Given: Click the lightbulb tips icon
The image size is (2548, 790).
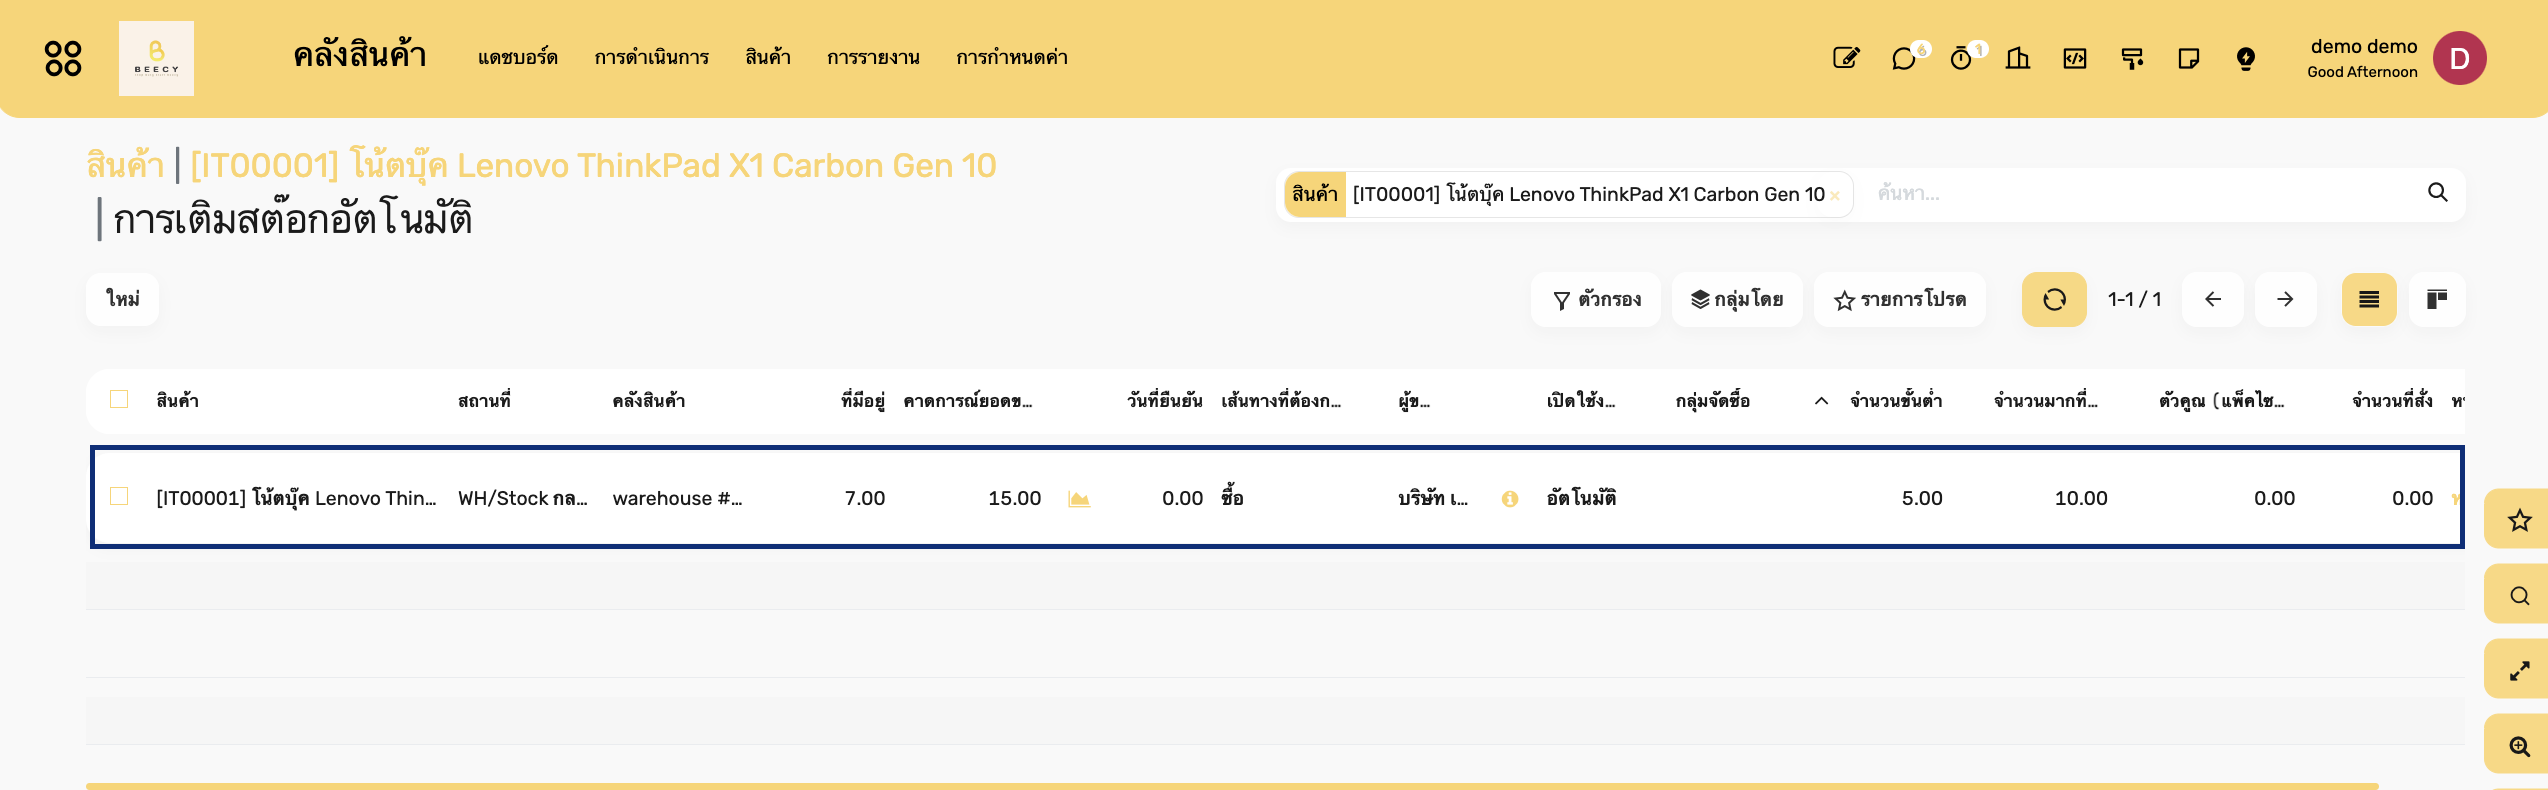Looking at the screenshot, I should (2246, 58).
